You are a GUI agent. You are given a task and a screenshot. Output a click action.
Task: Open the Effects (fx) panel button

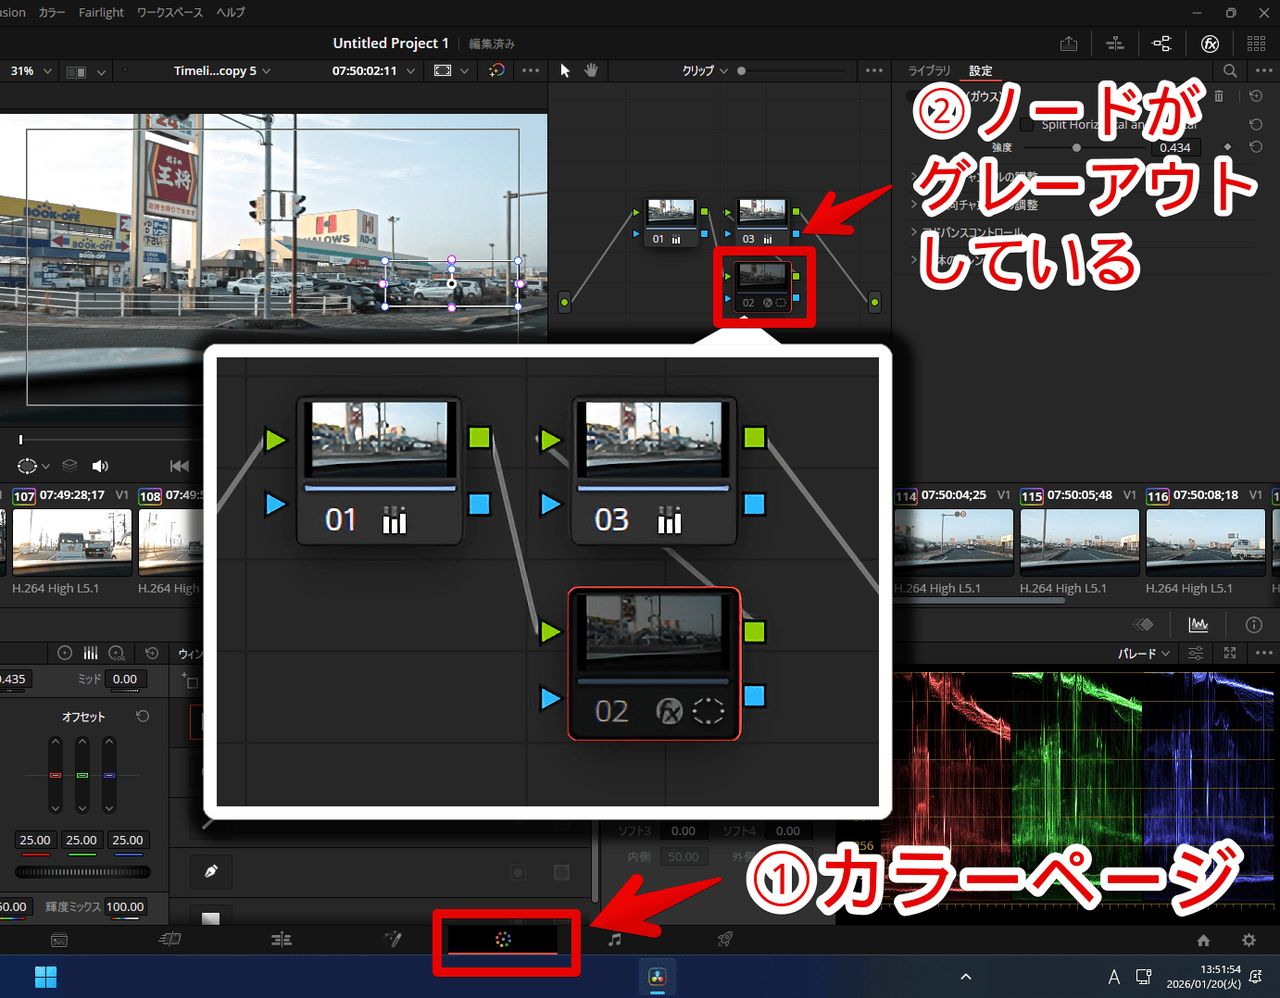[1209, 44]
